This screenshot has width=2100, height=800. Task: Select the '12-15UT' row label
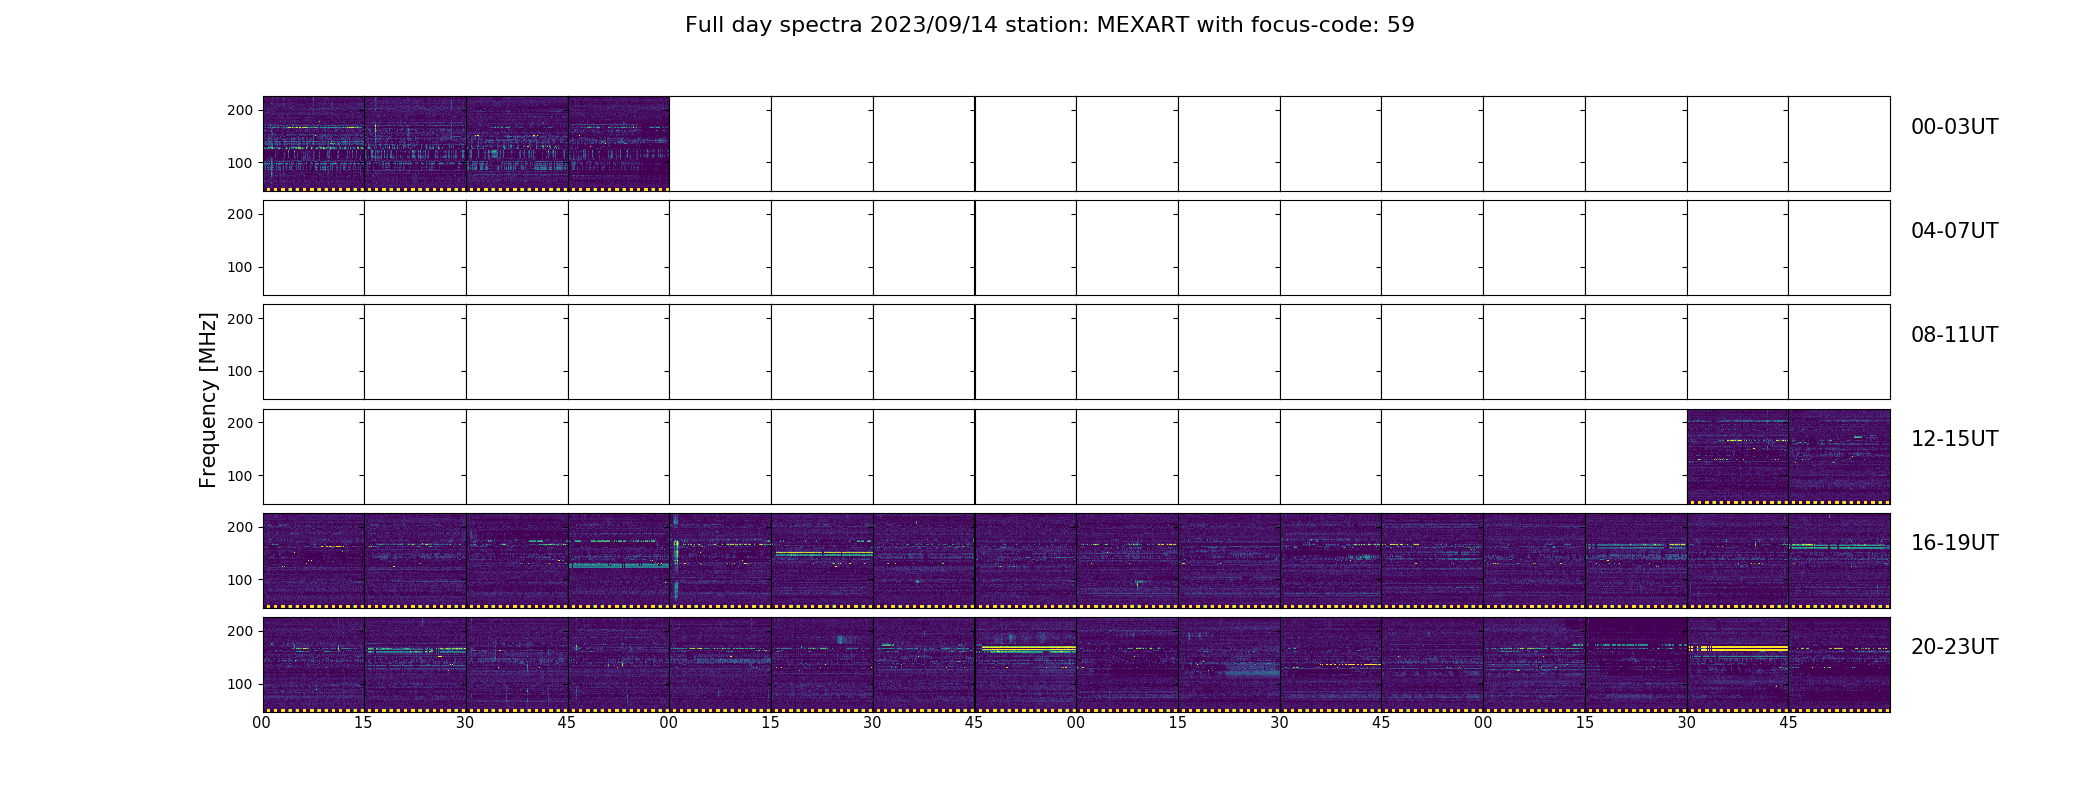tap(1954, 439)
